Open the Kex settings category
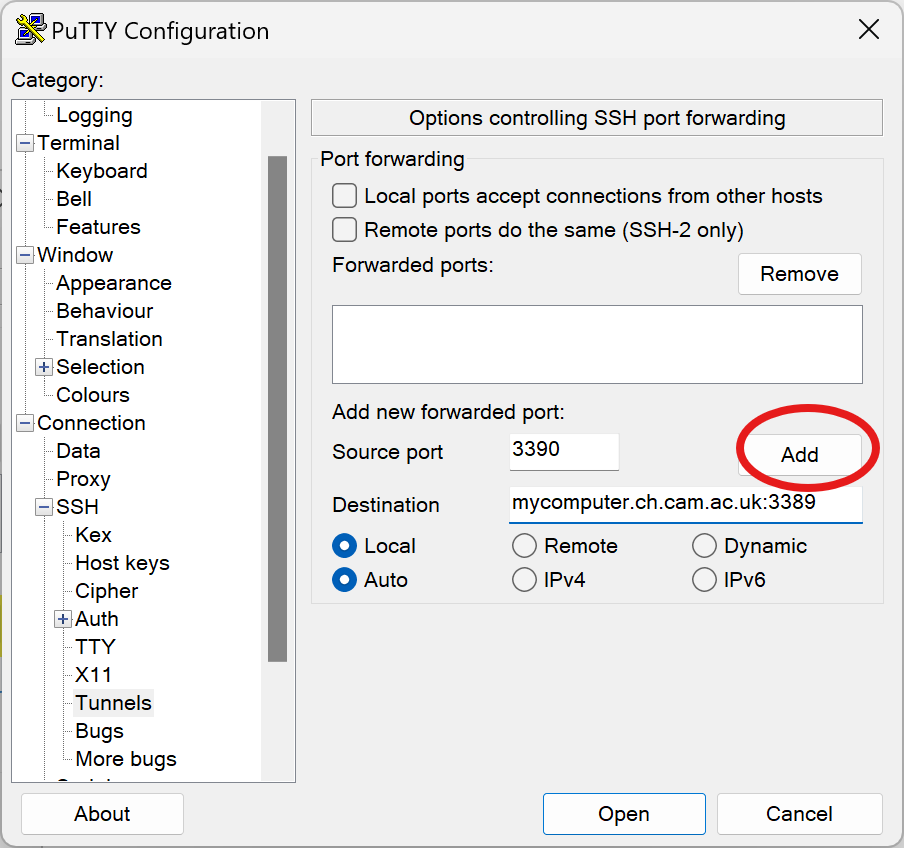 click(93, 535)
